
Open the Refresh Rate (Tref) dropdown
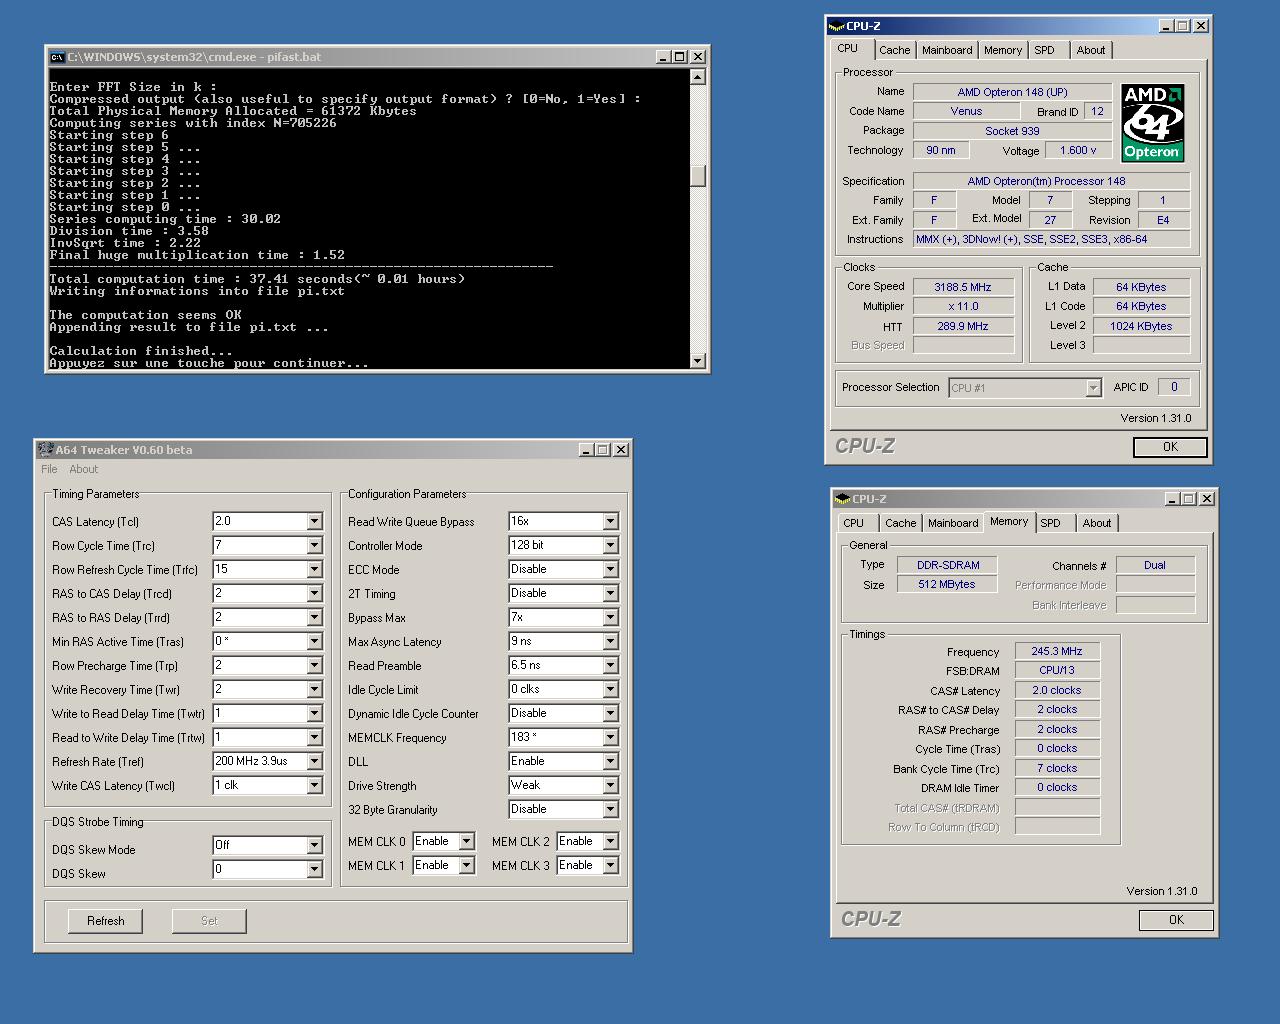(x=314, y=761)
